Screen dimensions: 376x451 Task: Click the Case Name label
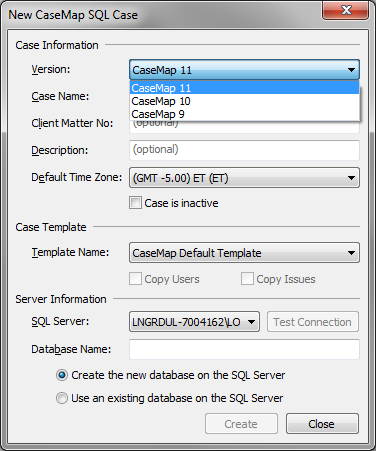(60, 96)
